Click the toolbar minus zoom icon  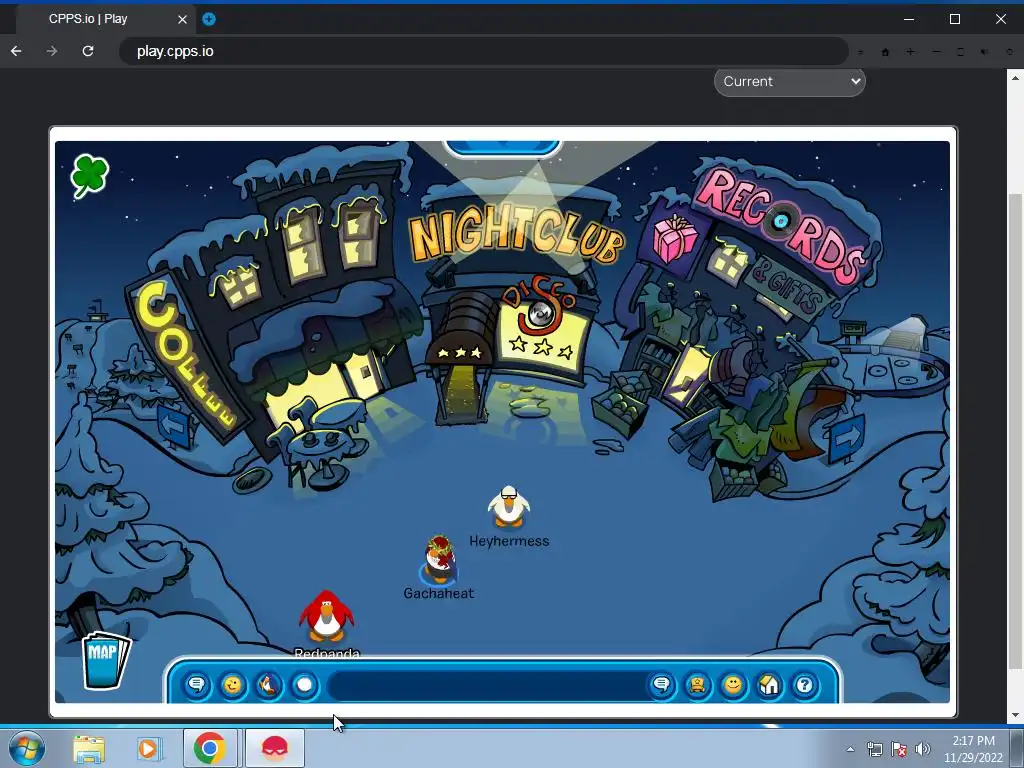[936, 52]
